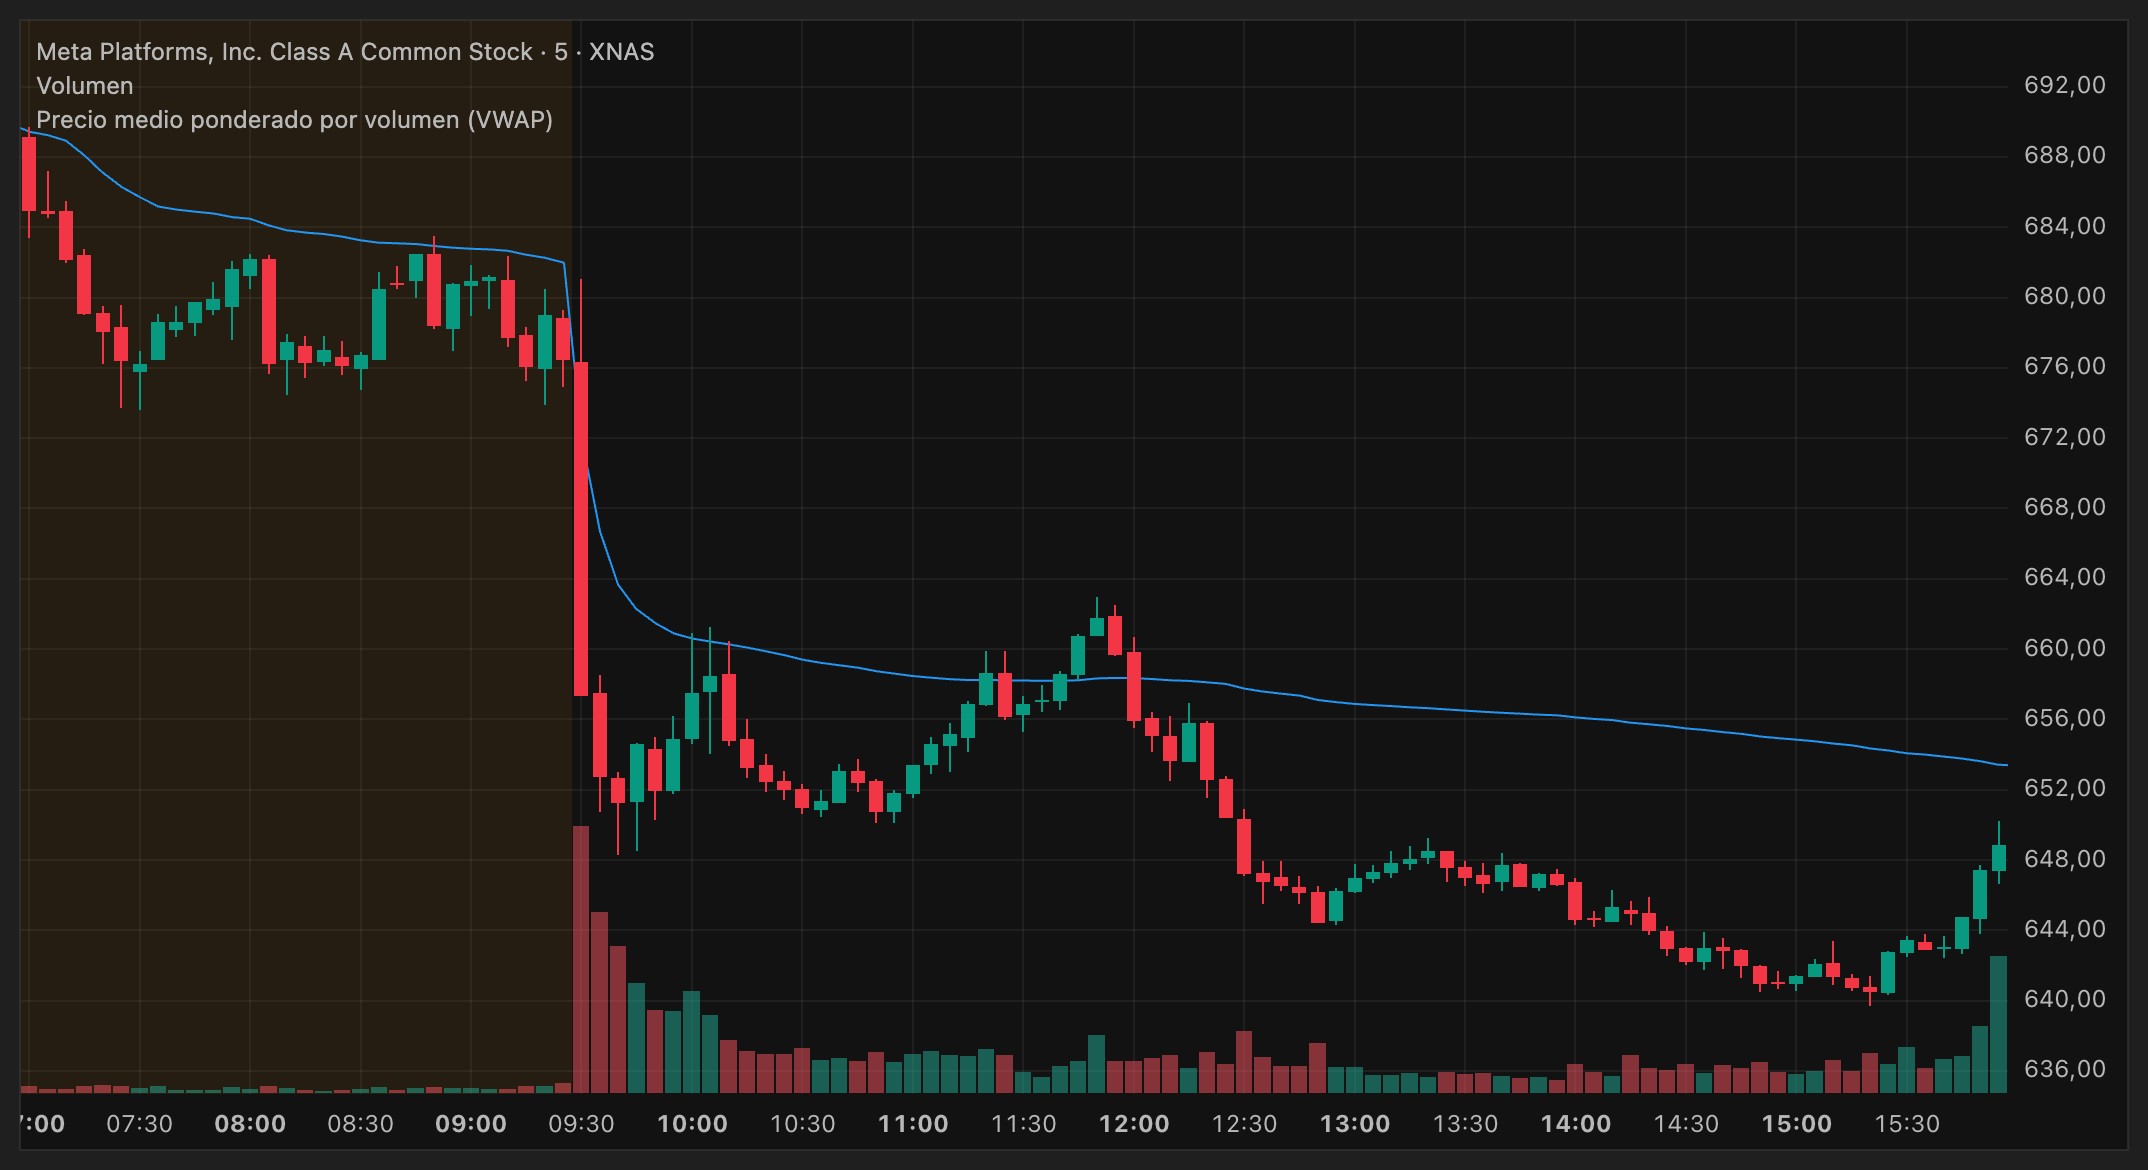2148x1170 pixels.
Task: Click the 14:30 time axis label
Action: tap(1687, 1124)
